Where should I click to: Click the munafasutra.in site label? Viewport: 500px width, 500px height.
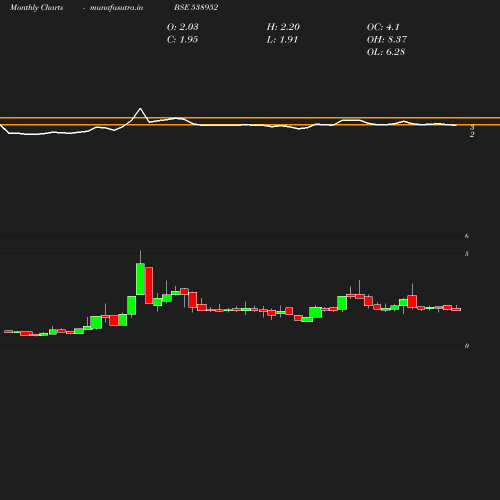pyautogui.click(x=116, y=7)
